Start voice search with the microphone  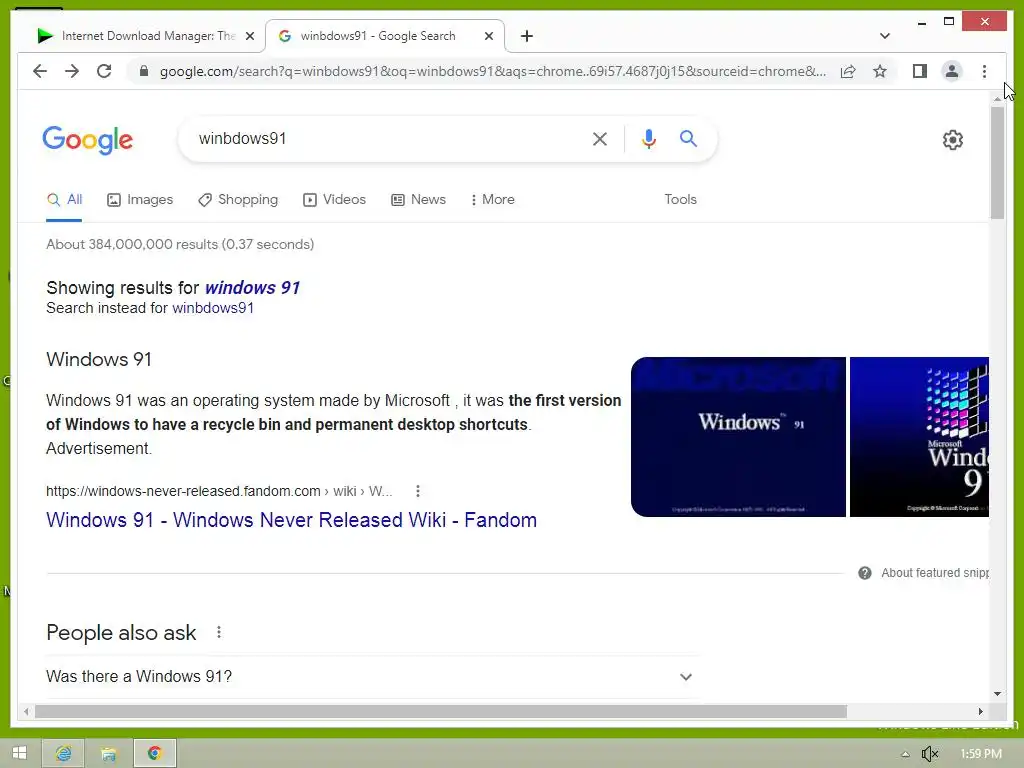pyautogui.click(x=648, y=138)
